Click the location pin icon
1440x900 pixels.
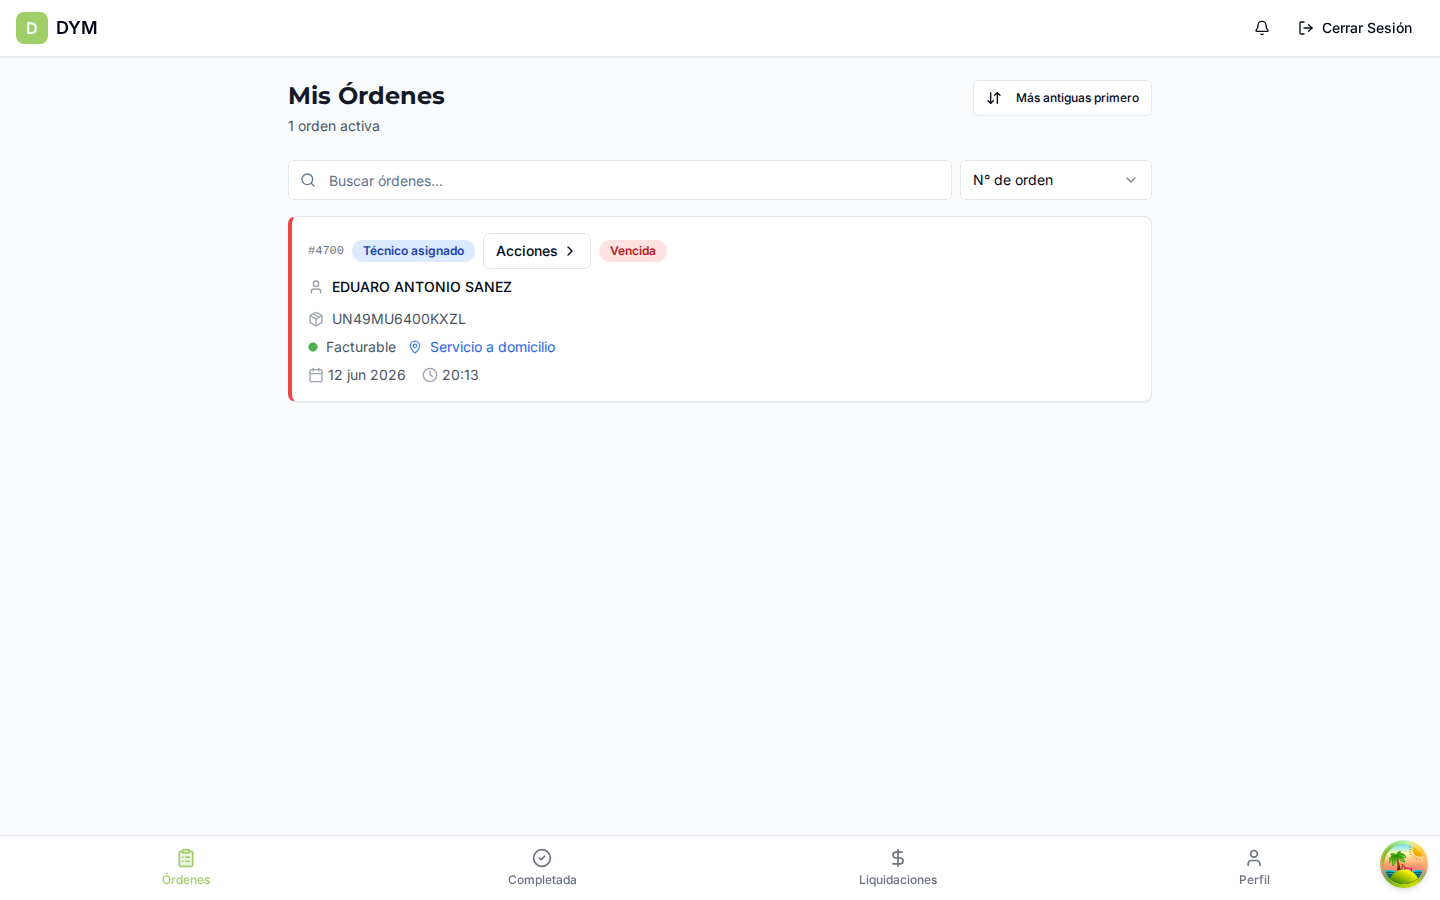(x=415, y=347)
